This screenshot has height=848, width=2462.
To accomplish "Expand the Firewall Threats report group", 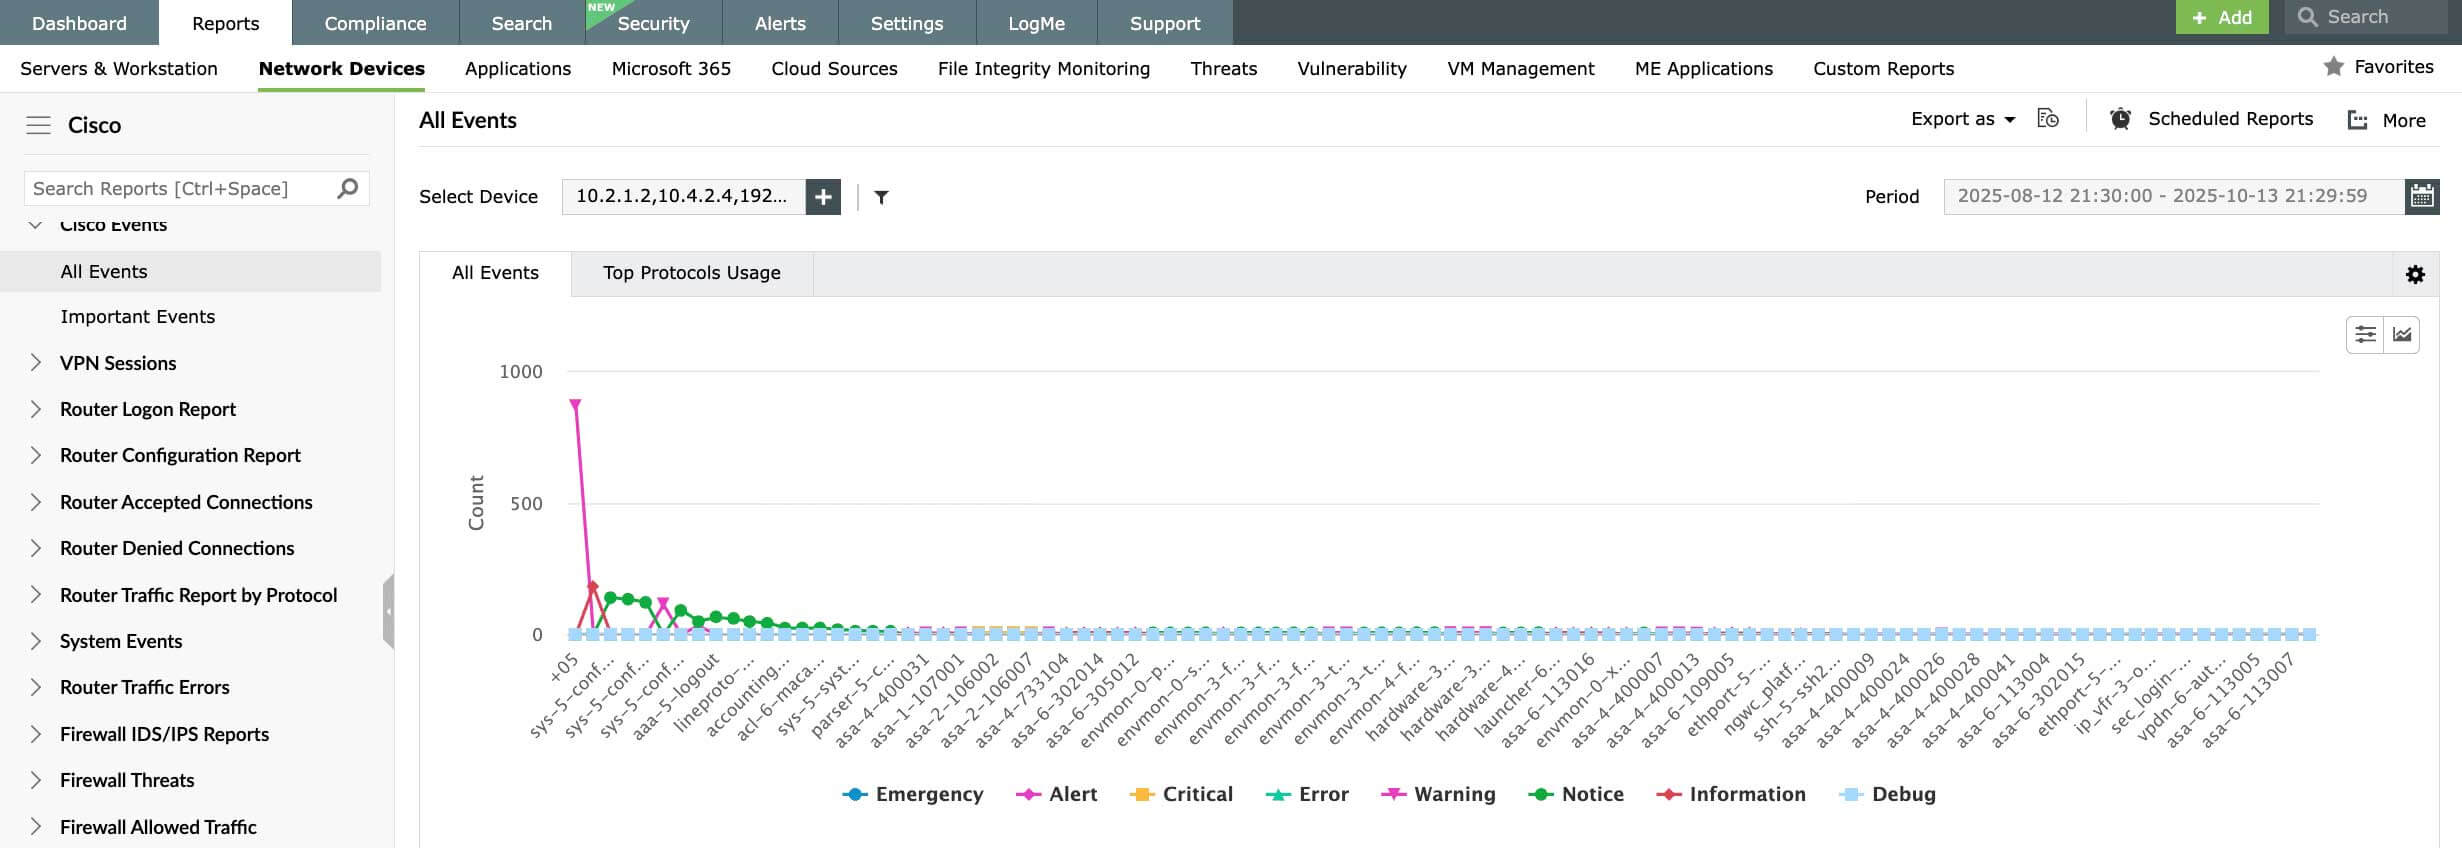I will click(x=36, y=780).
